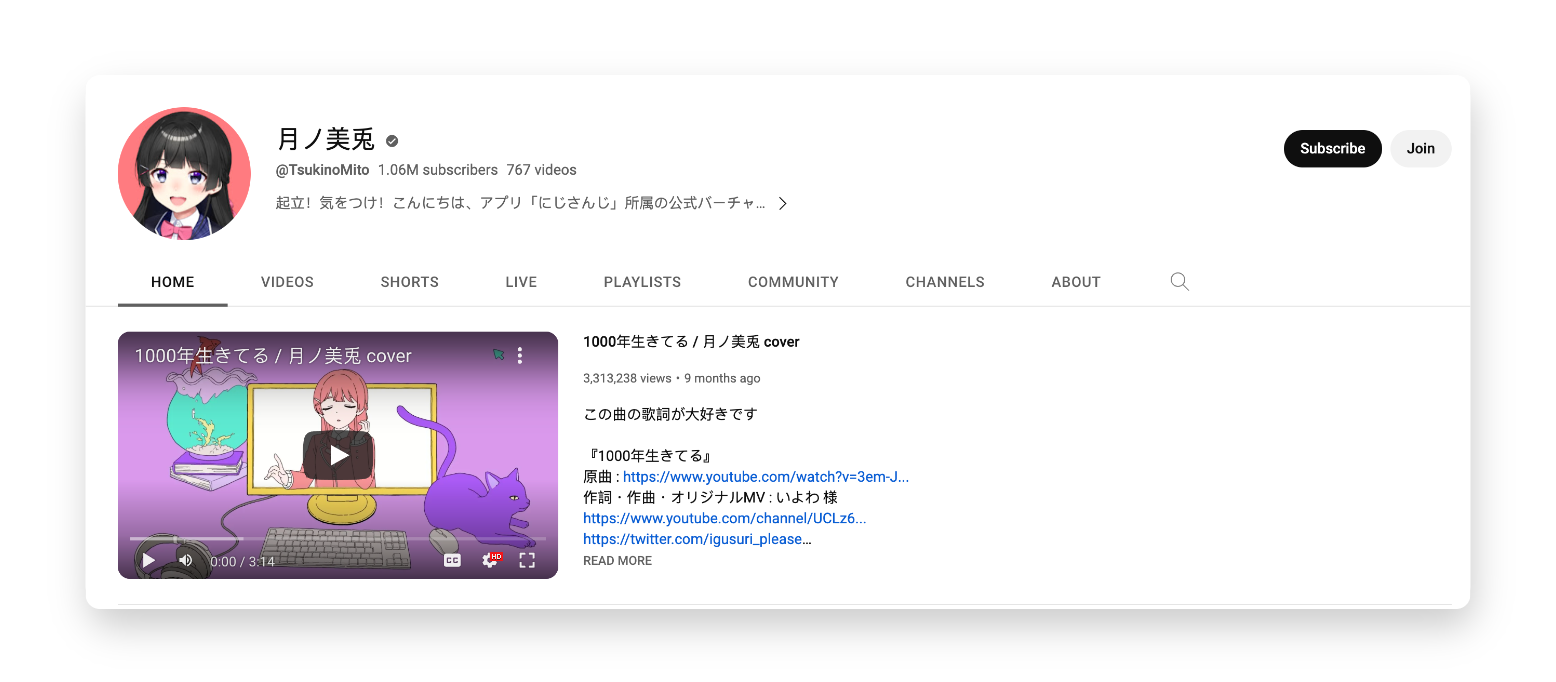Click the 767 videos count
Image resolution: width=1556 pixels, height=682 pixels.
click(x=541, y=170)
